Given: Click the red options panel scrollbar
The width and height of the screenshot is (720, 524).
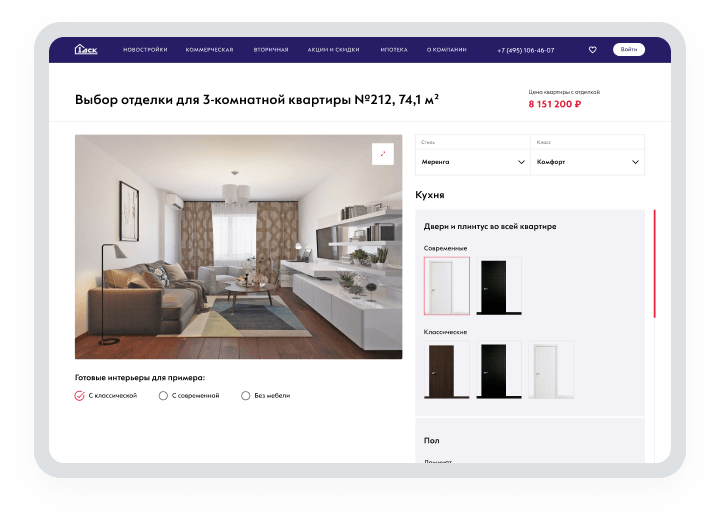Looking at the screenshot, I should pyautogui.click(x=654, y=264).
